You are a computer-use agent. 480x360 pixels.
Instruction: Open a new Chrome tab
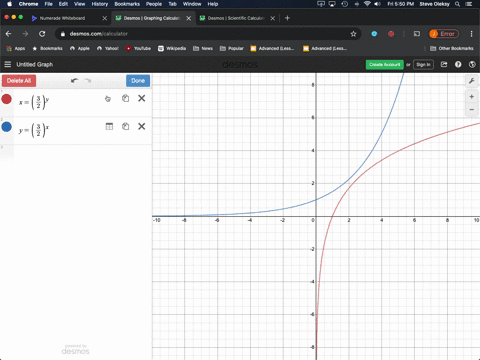287,18
